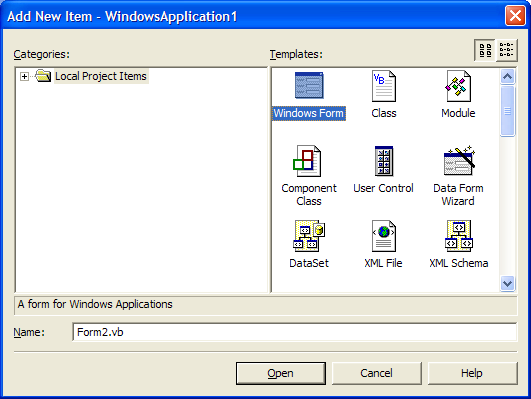Click the Name field containing Form2.vb
Viewport: 531px width, 399px height.
pyautogui.click(x=295, y=332)
